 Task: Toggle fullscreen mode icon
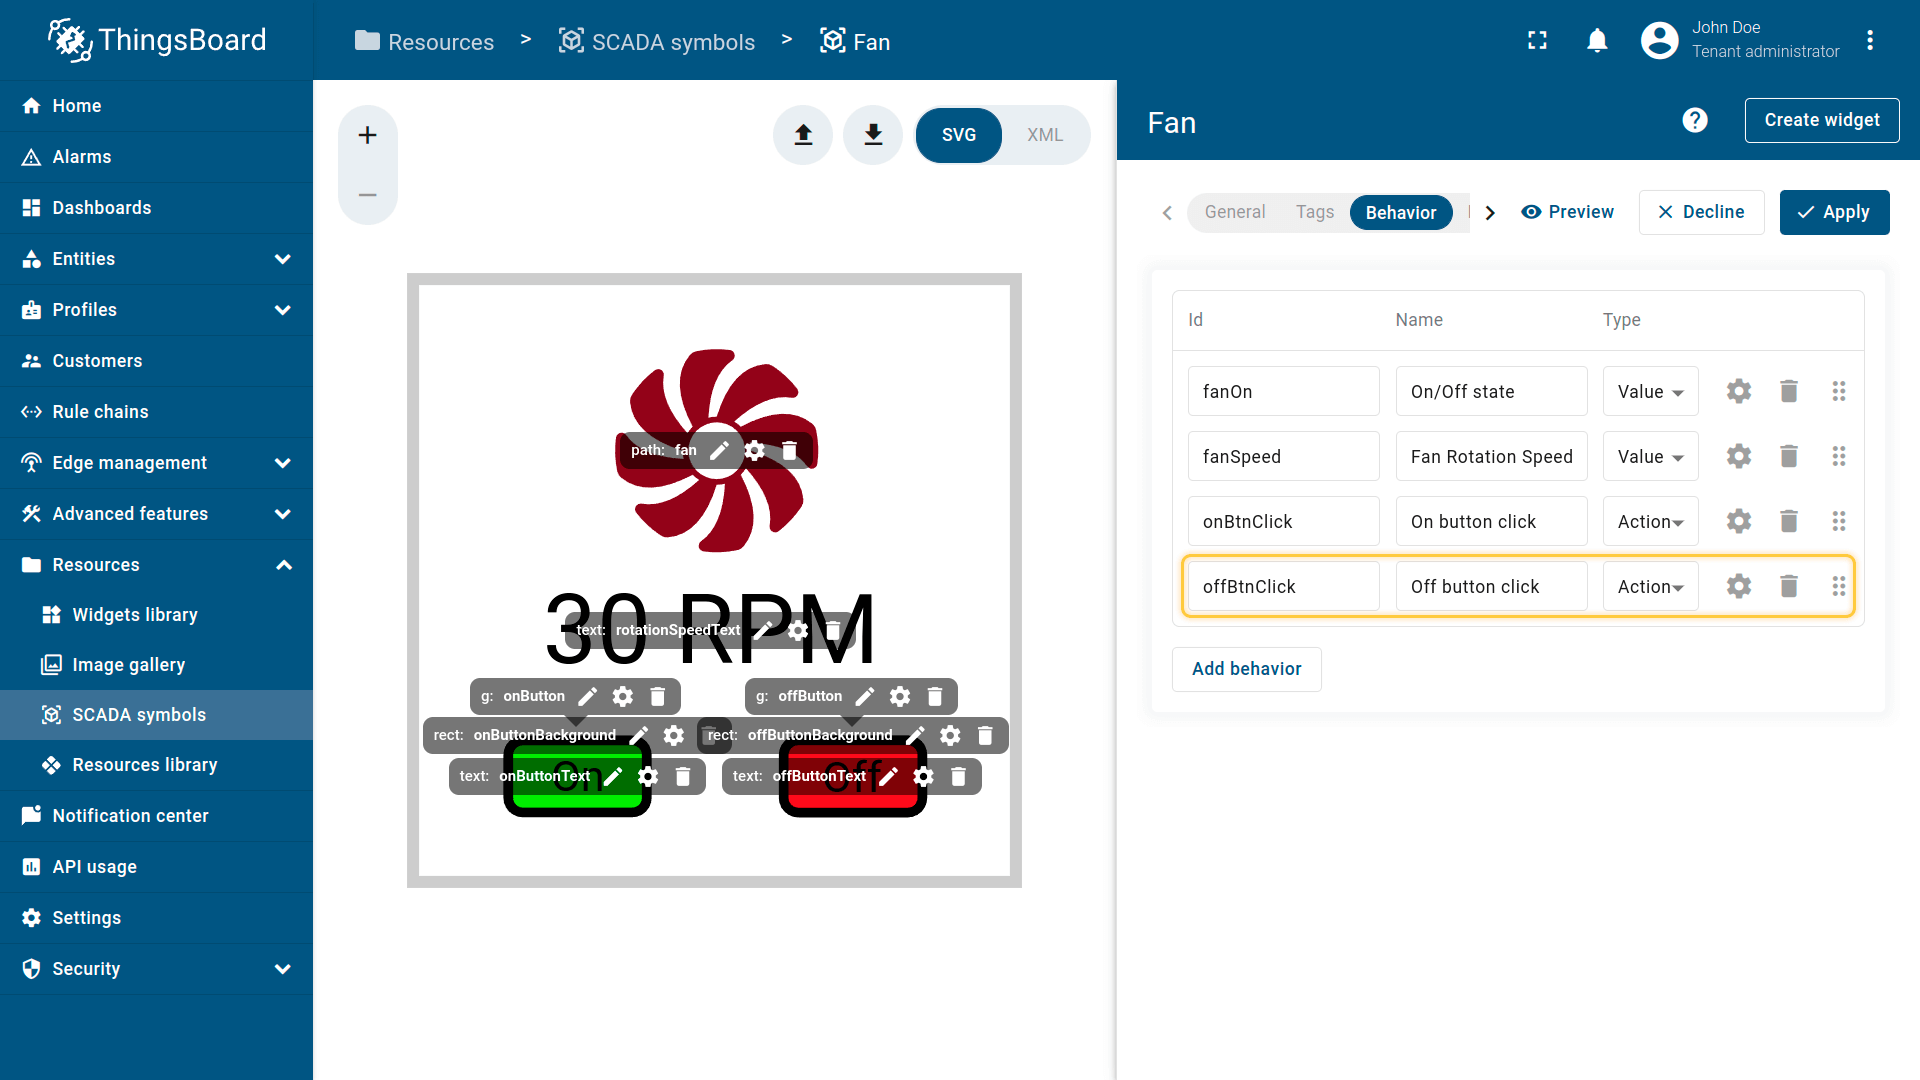tap(1537, 40)
